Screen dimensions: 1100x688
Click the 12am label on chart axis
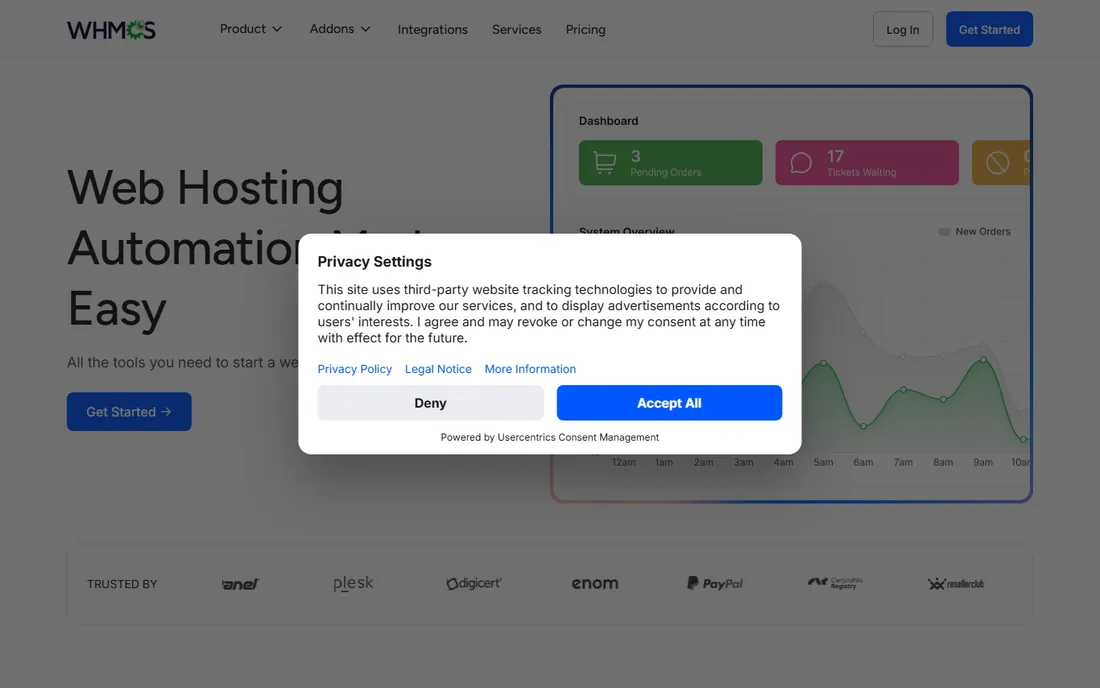point(624,462)
